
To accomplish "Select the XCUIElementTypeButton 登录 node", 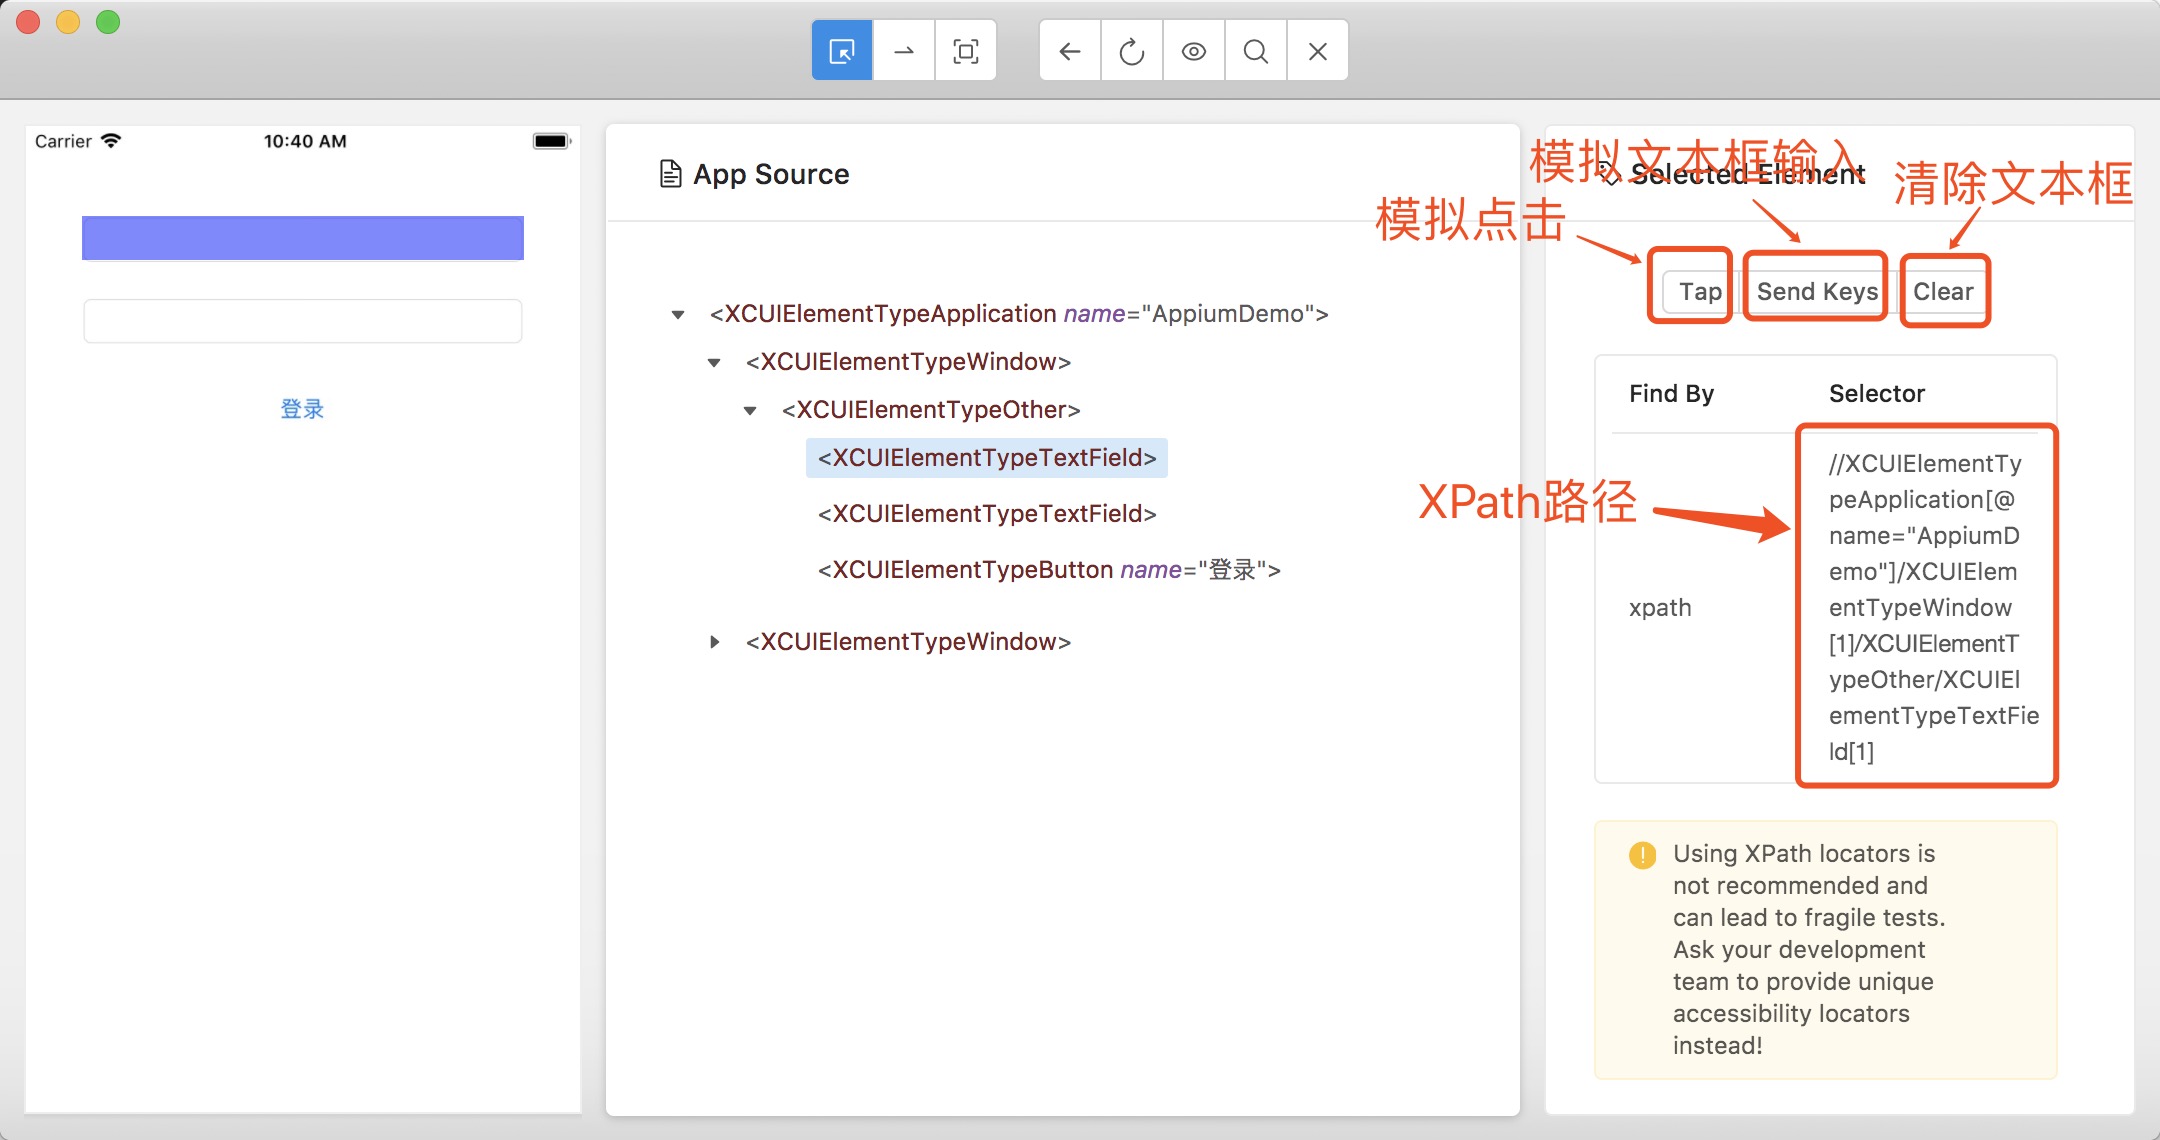I will click(1048, 570).
